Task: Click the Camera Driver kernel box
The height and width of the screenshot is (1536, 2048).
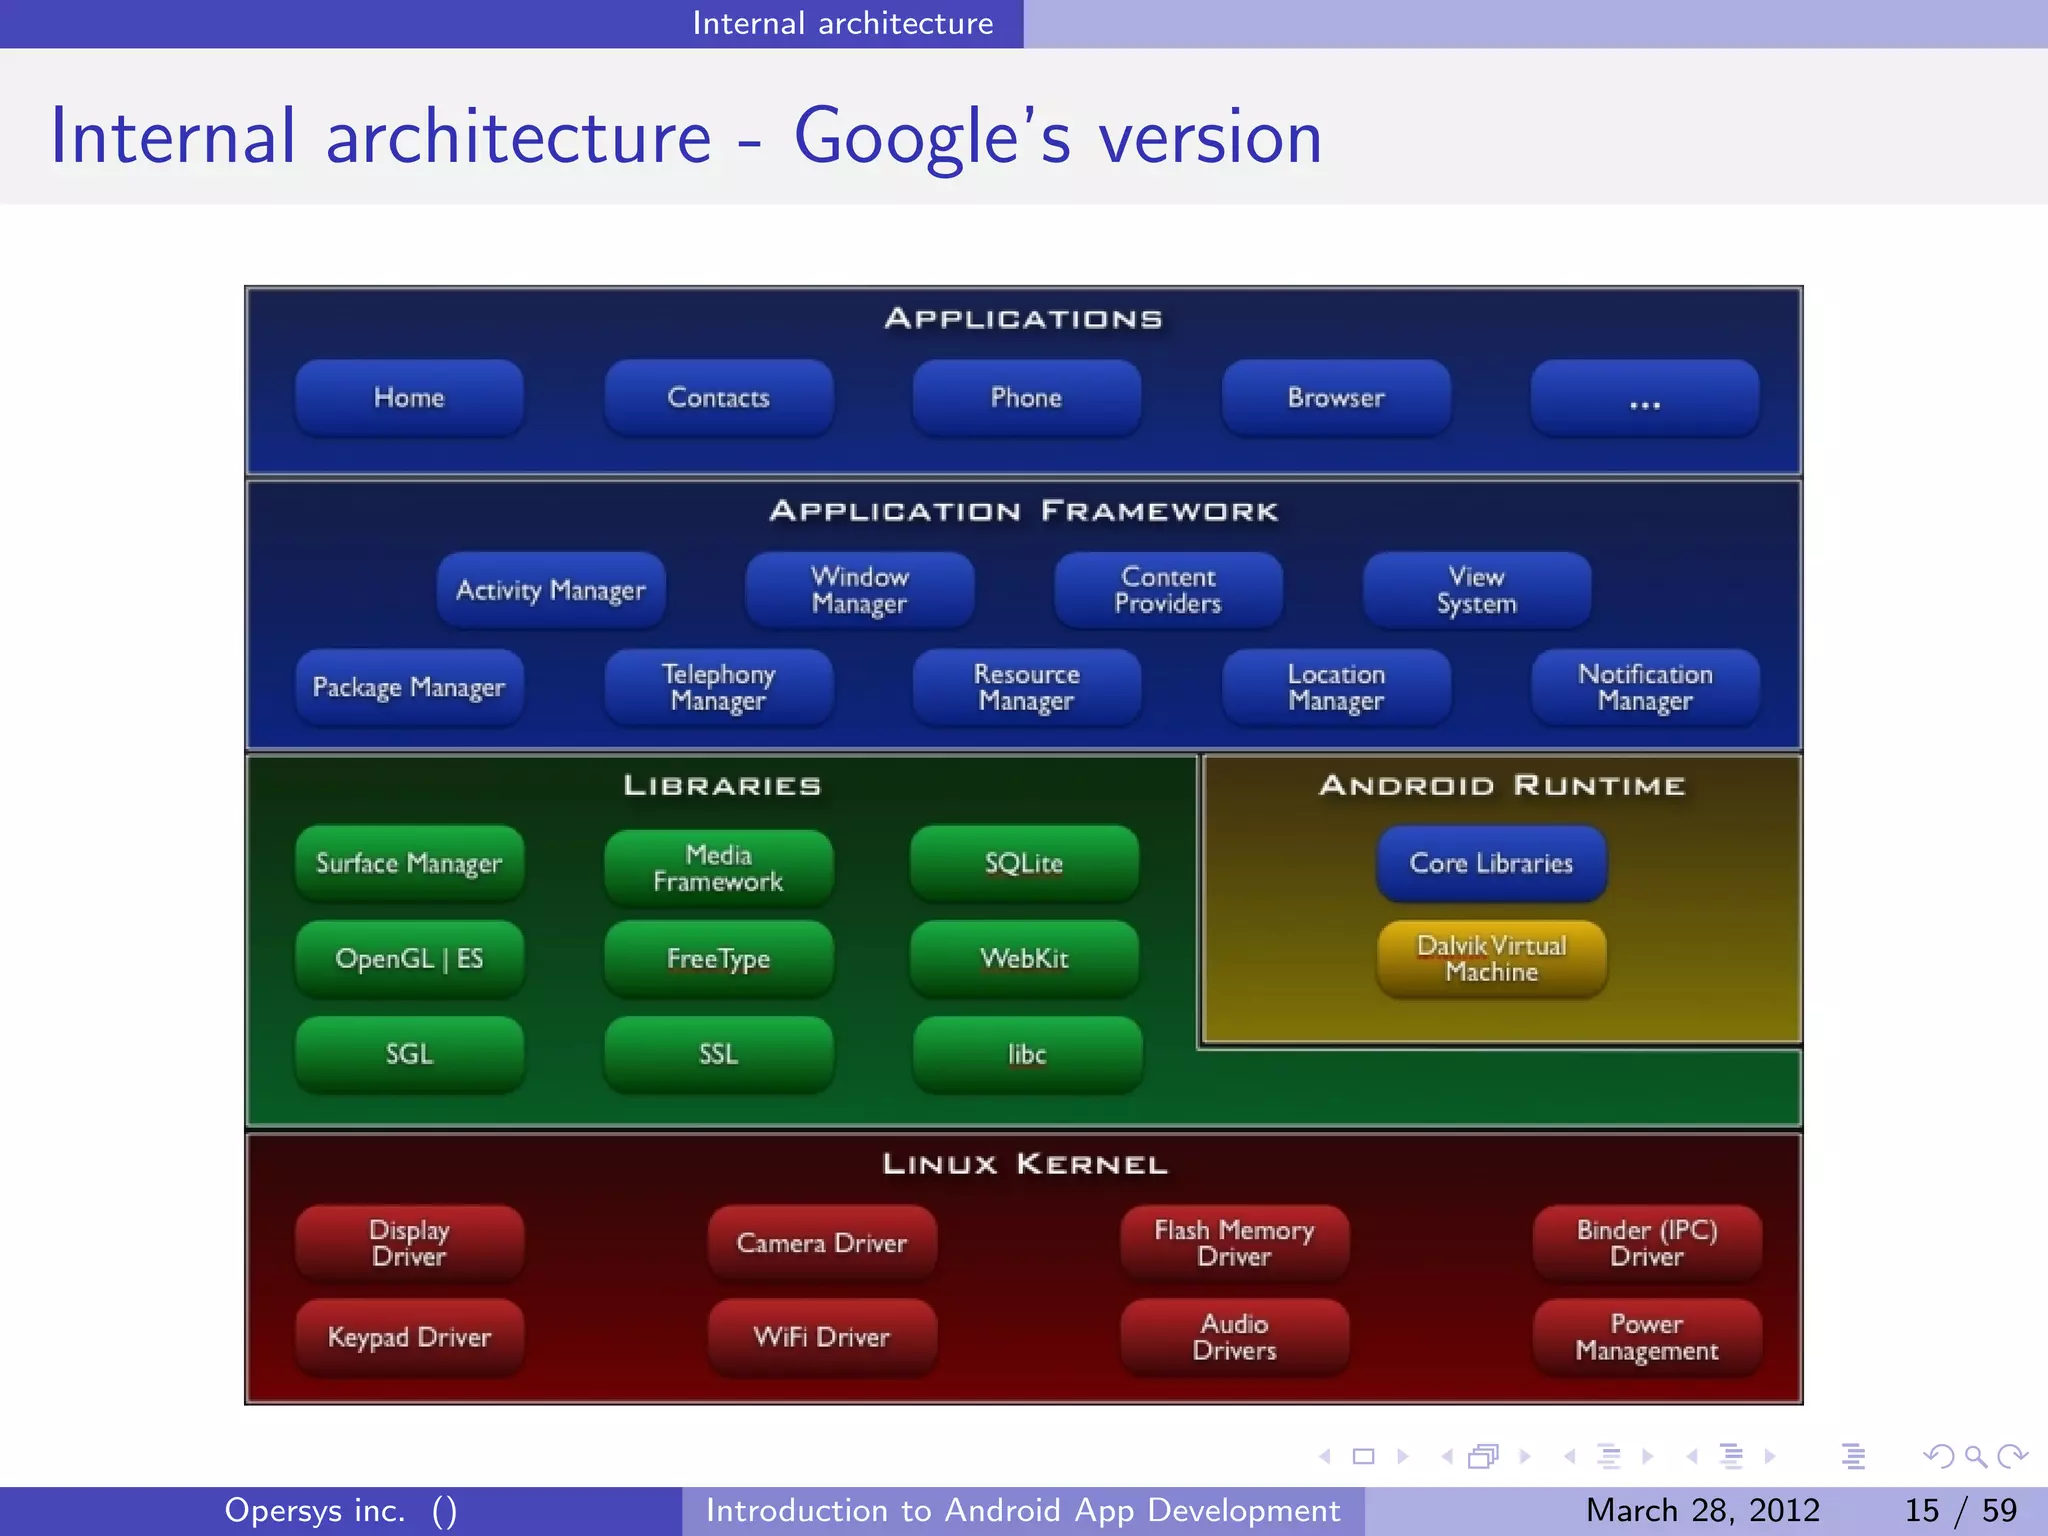Action: click(822, 1243)
